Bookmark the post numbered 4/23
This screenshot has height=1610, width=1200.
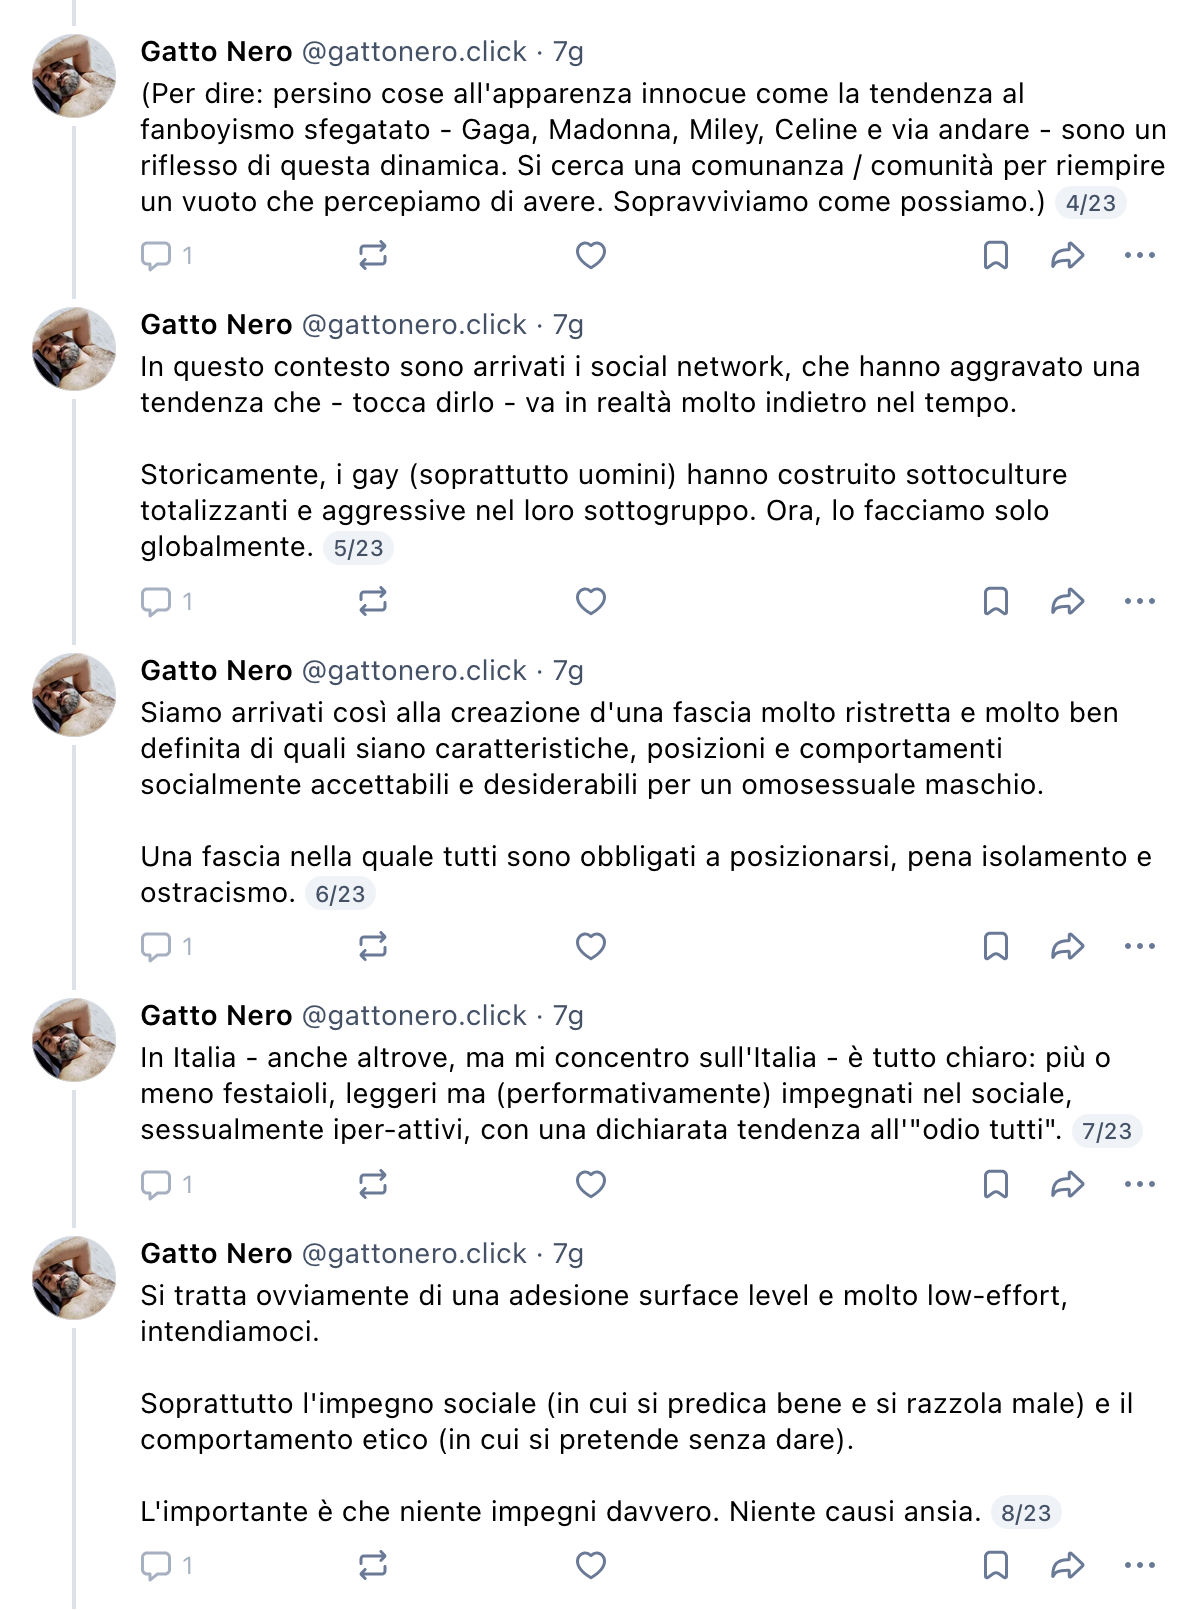point(996,256)
